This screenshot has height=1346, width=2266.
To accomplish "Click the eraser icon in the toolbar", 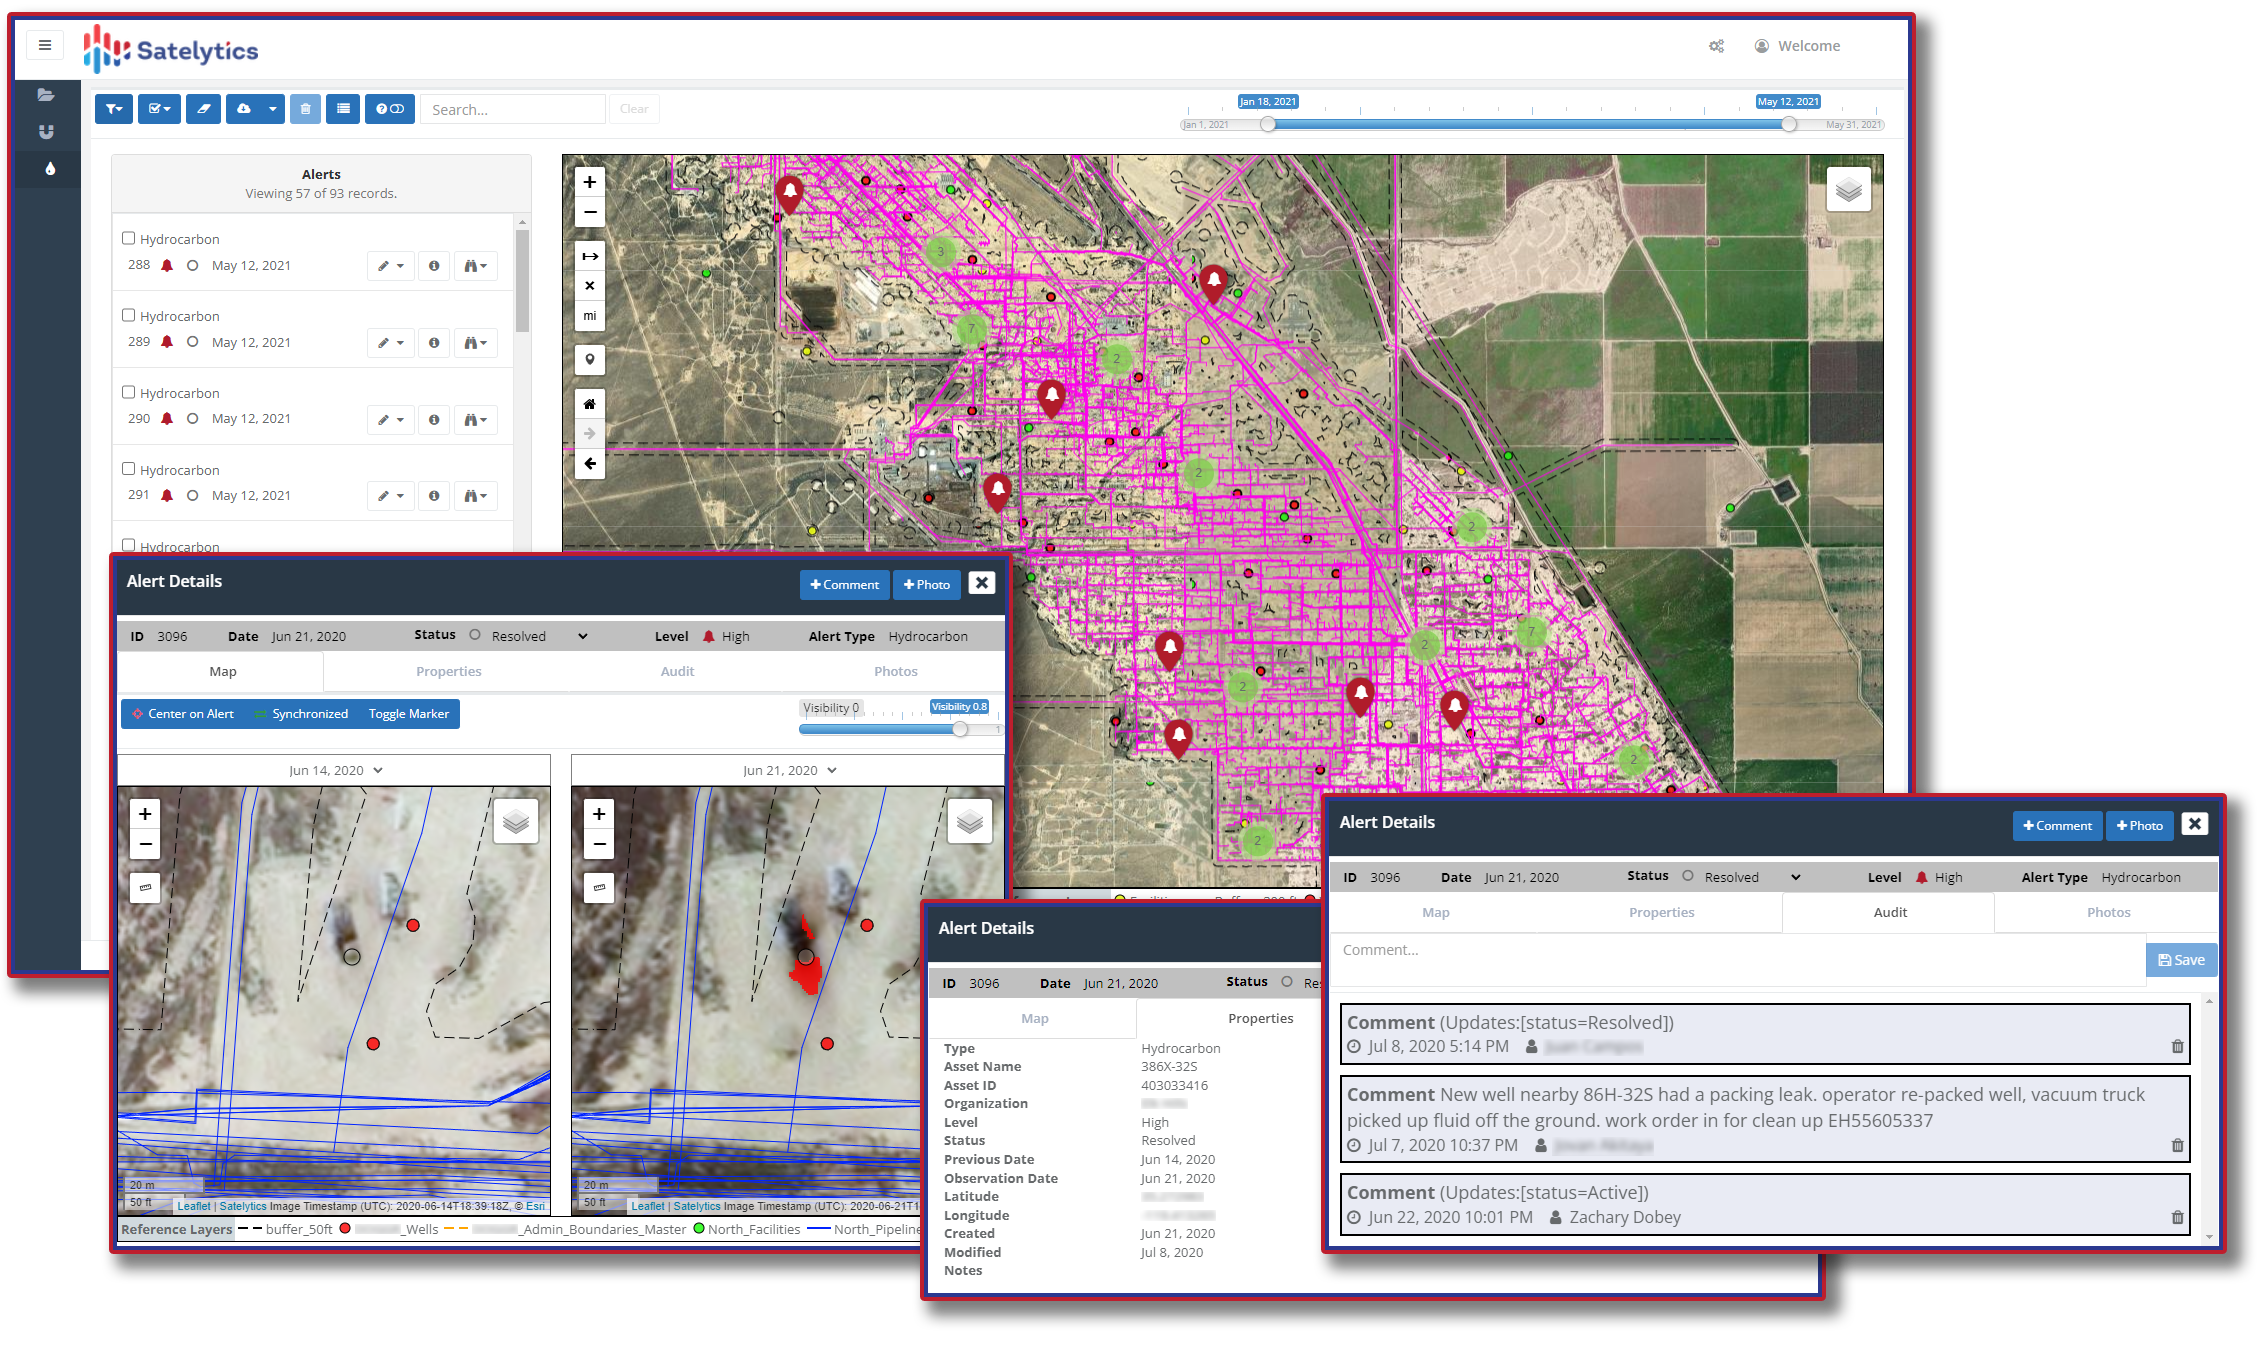I will 203,109.
